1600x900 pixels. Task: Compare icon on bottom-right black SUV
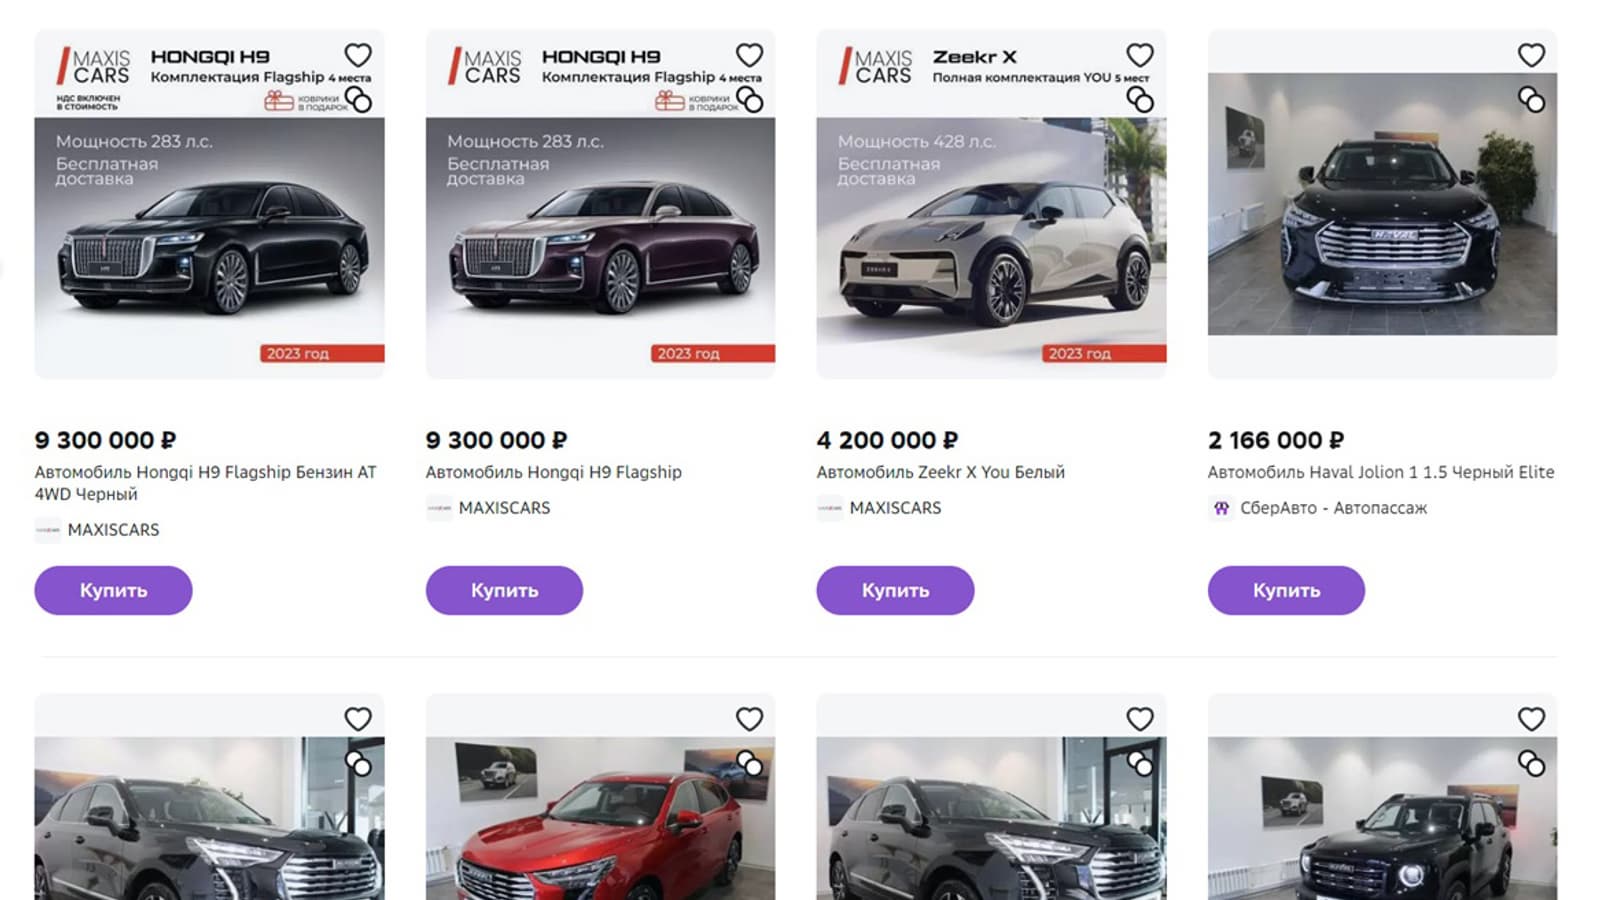tap(1531, 763)
